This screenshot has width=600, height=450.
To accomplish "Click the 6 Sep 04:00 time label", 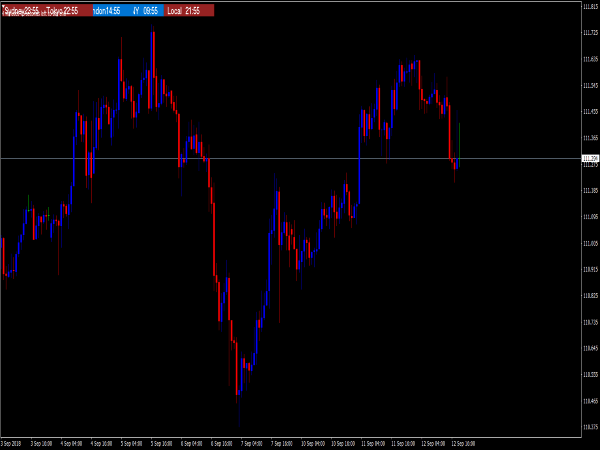I will coord(191,443).
